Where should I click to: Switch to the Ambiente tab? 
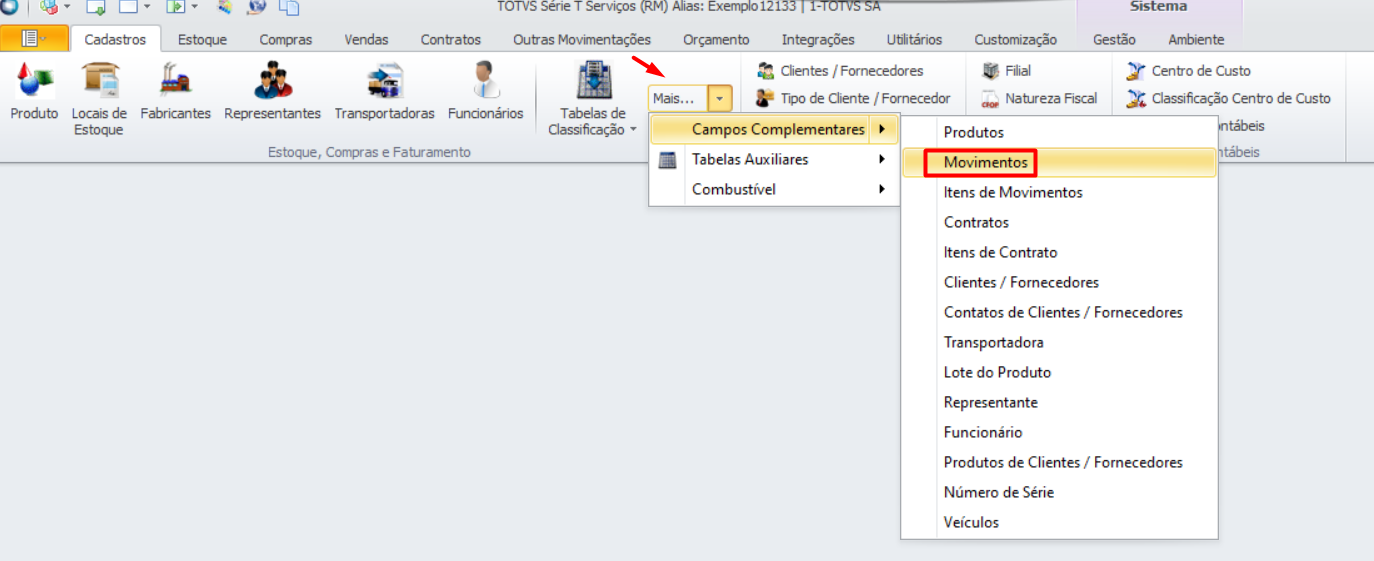coord(1196,40)
